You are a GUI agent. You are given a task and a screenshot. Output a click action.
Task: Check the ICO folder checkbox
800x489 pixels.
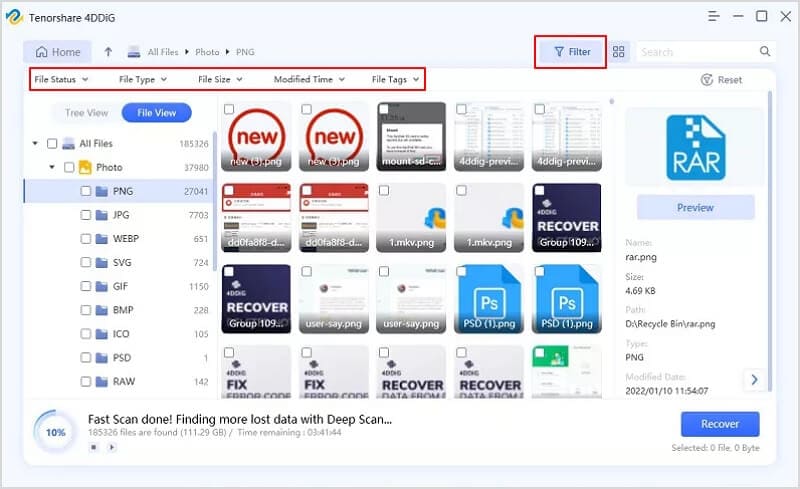coord(86,334)
